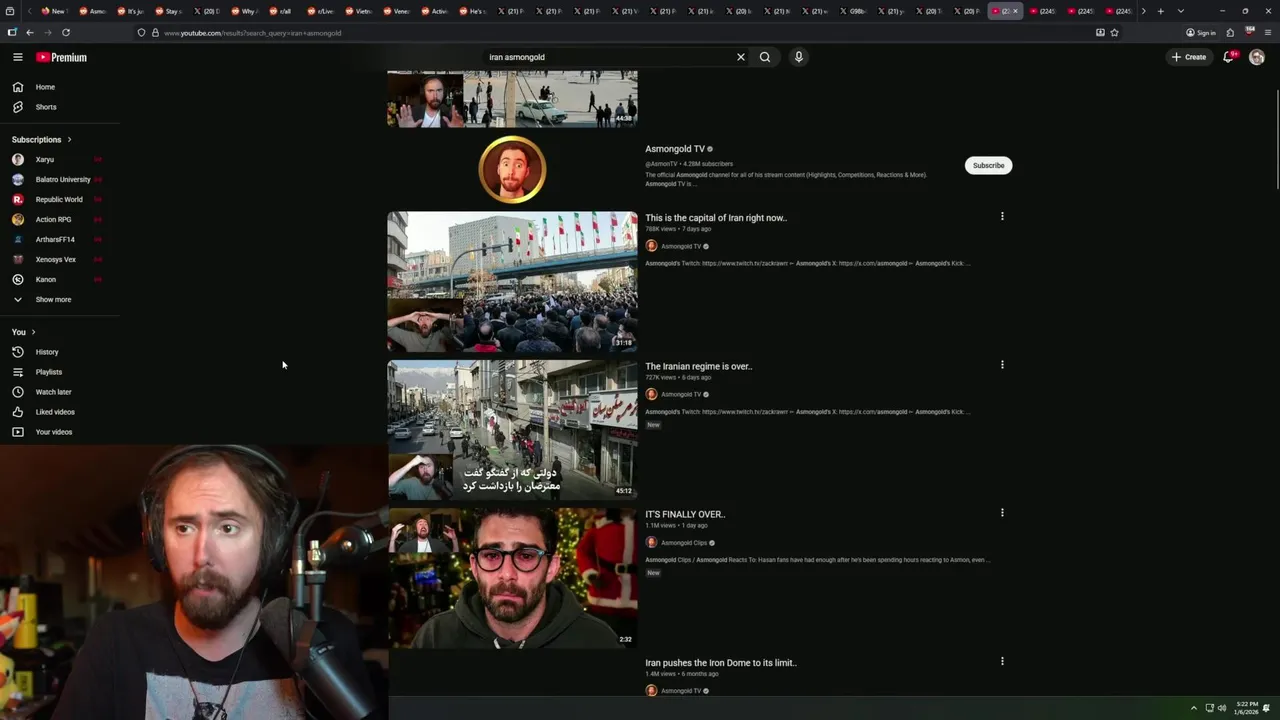Click the browser extensions icon
Viewport: 1280px width, 720px height.
click(x=1230, y=32)
